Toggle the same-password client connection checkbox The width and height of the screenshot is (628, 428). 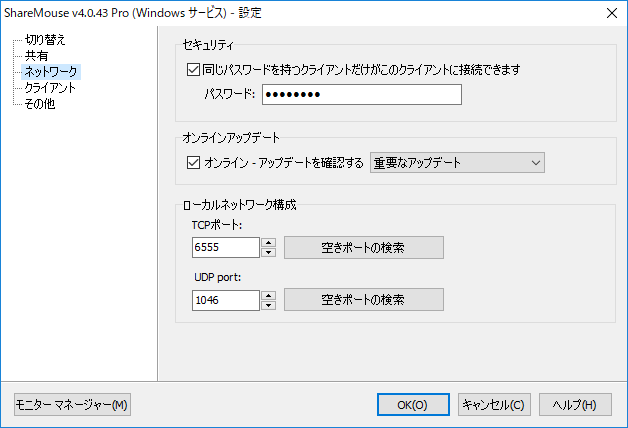pos(193,70)
